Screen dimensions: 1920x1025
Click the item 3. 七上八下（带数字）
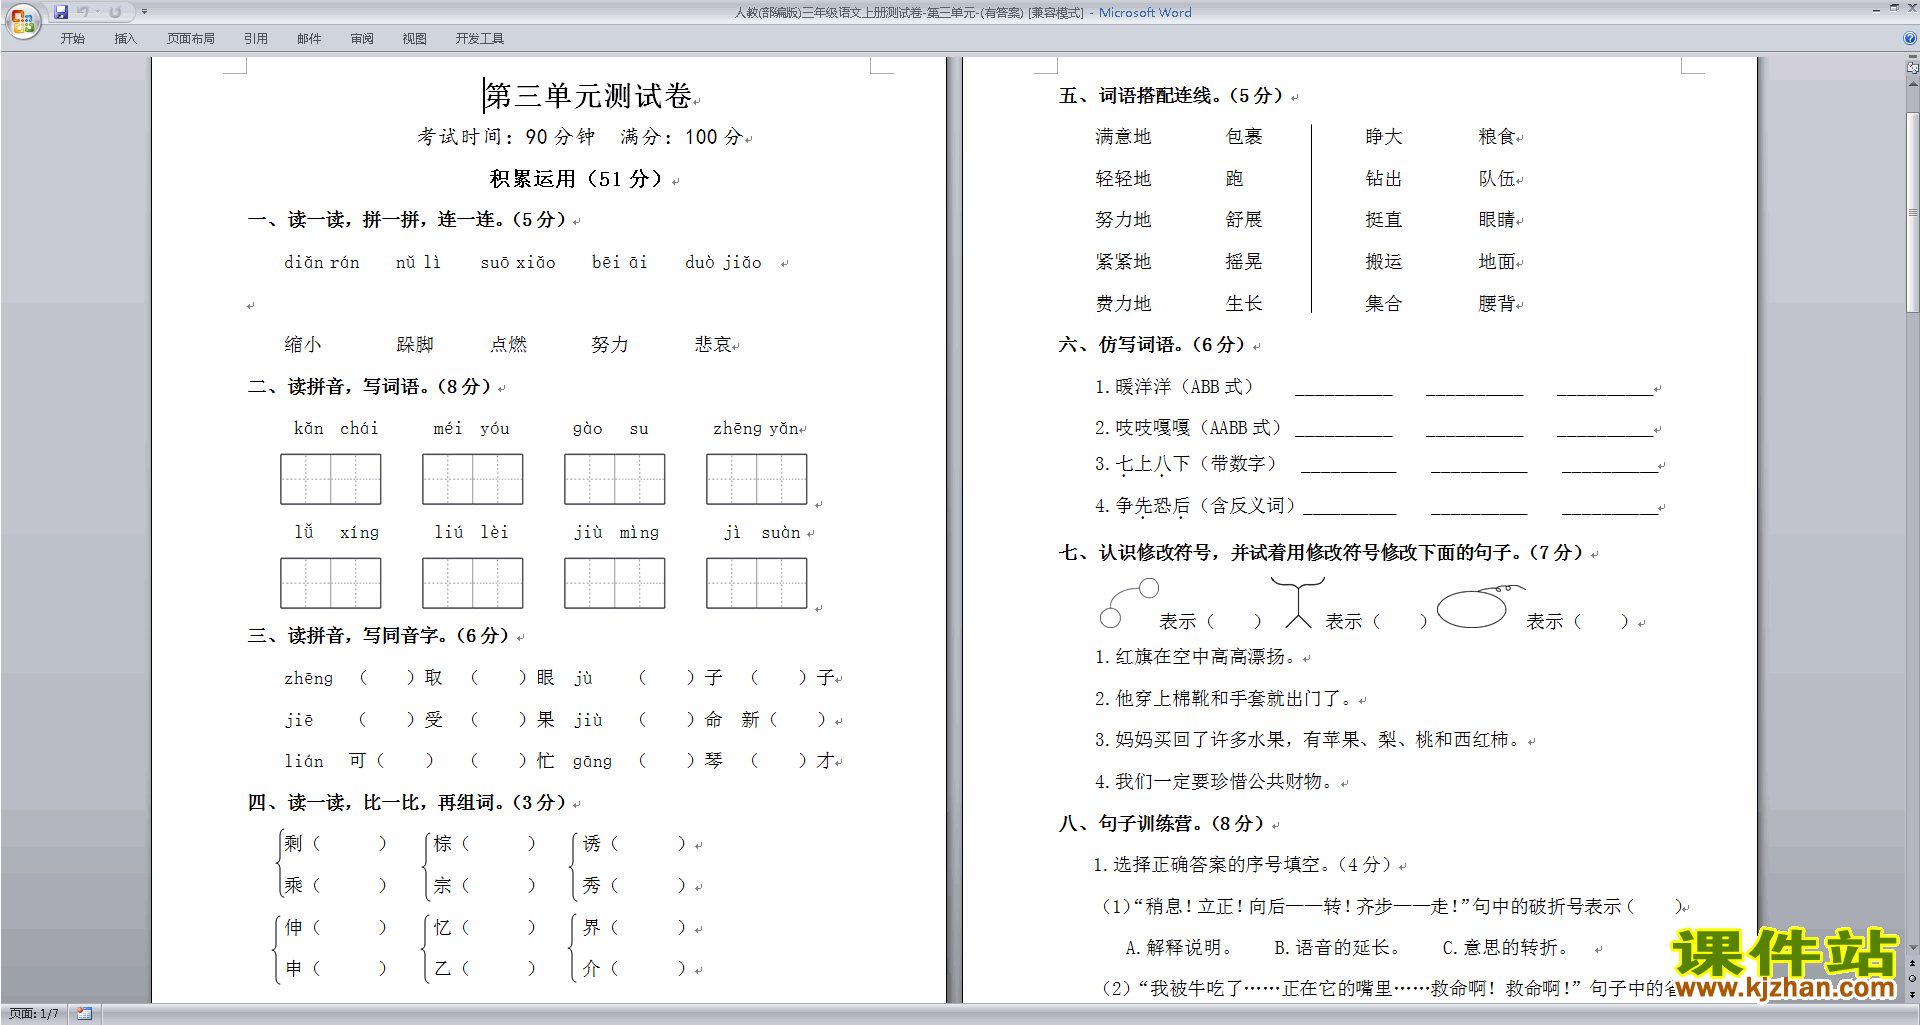(1185, 464)
